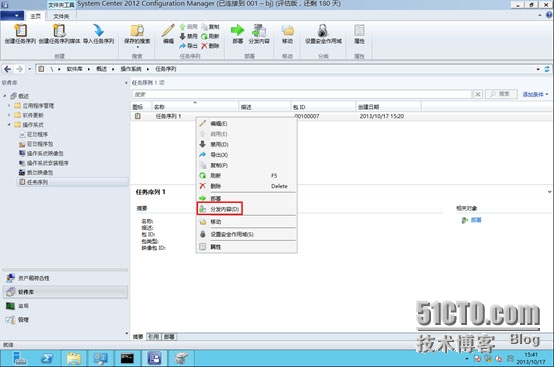
Task: Open PowerShell from the taskbar
Action: click(x=47, y=358)
